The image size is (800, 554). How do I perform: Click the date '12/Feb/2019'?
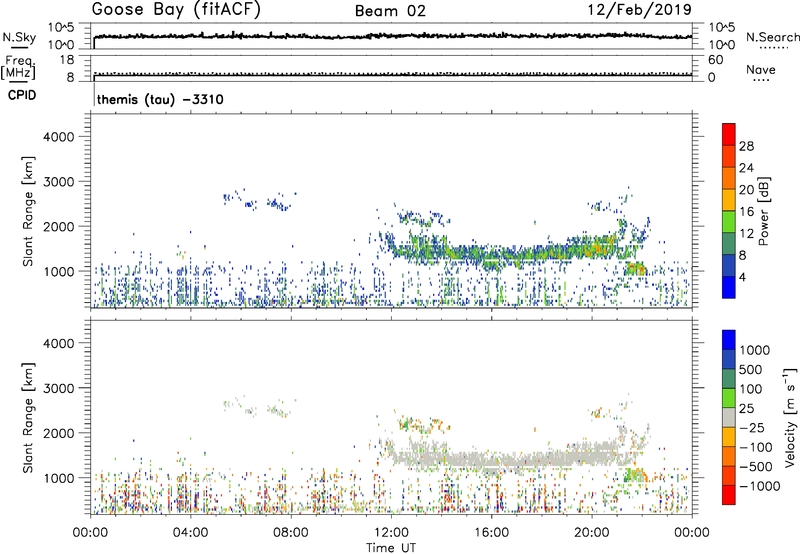pos(640,10)
